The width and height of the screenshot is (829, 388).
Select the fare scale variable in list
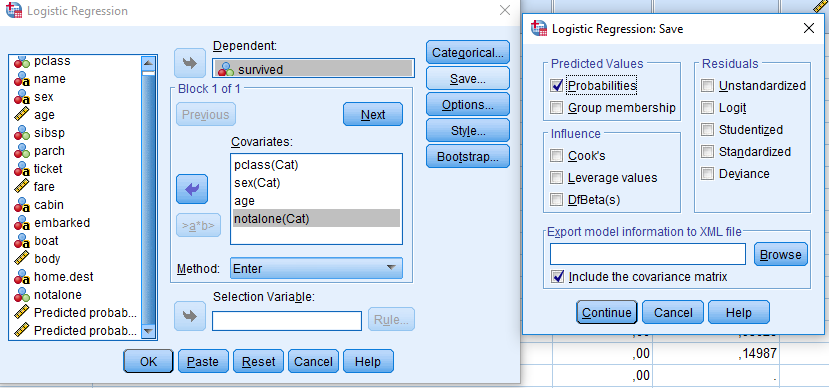[x=44, y=187]
